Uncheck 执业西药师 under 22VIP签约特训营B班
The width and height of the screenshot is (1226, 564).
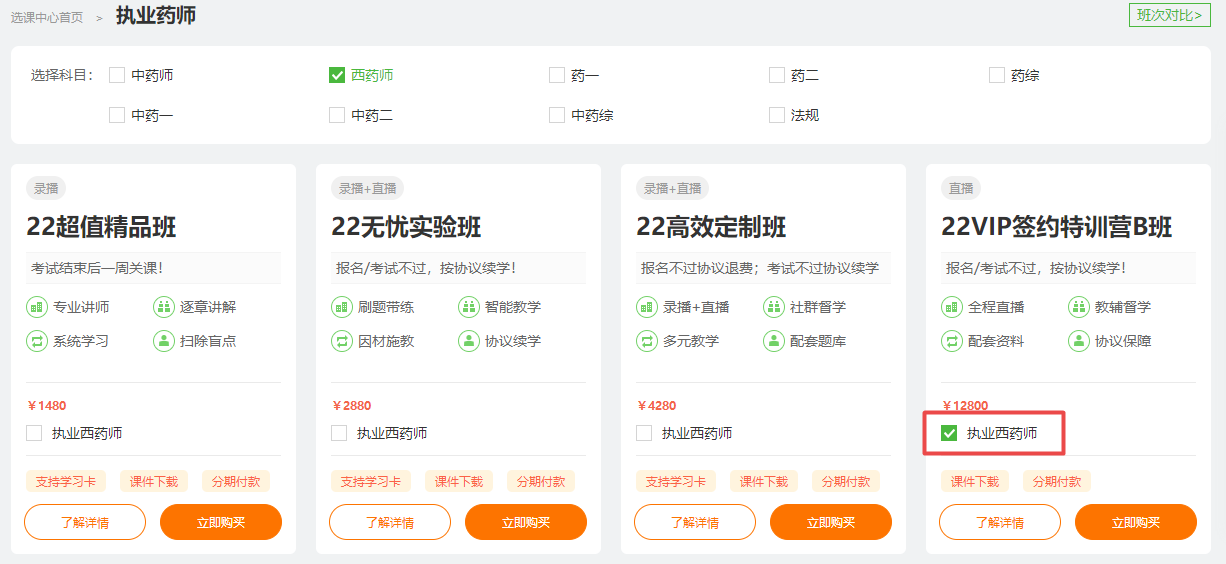click(950, 433)
